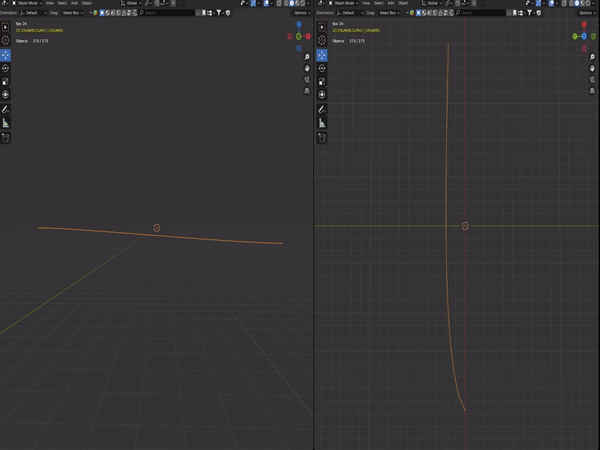Select the Annotate tool in right viewport
The width and height of the screenshot is (600, 450).
(322, 110)
